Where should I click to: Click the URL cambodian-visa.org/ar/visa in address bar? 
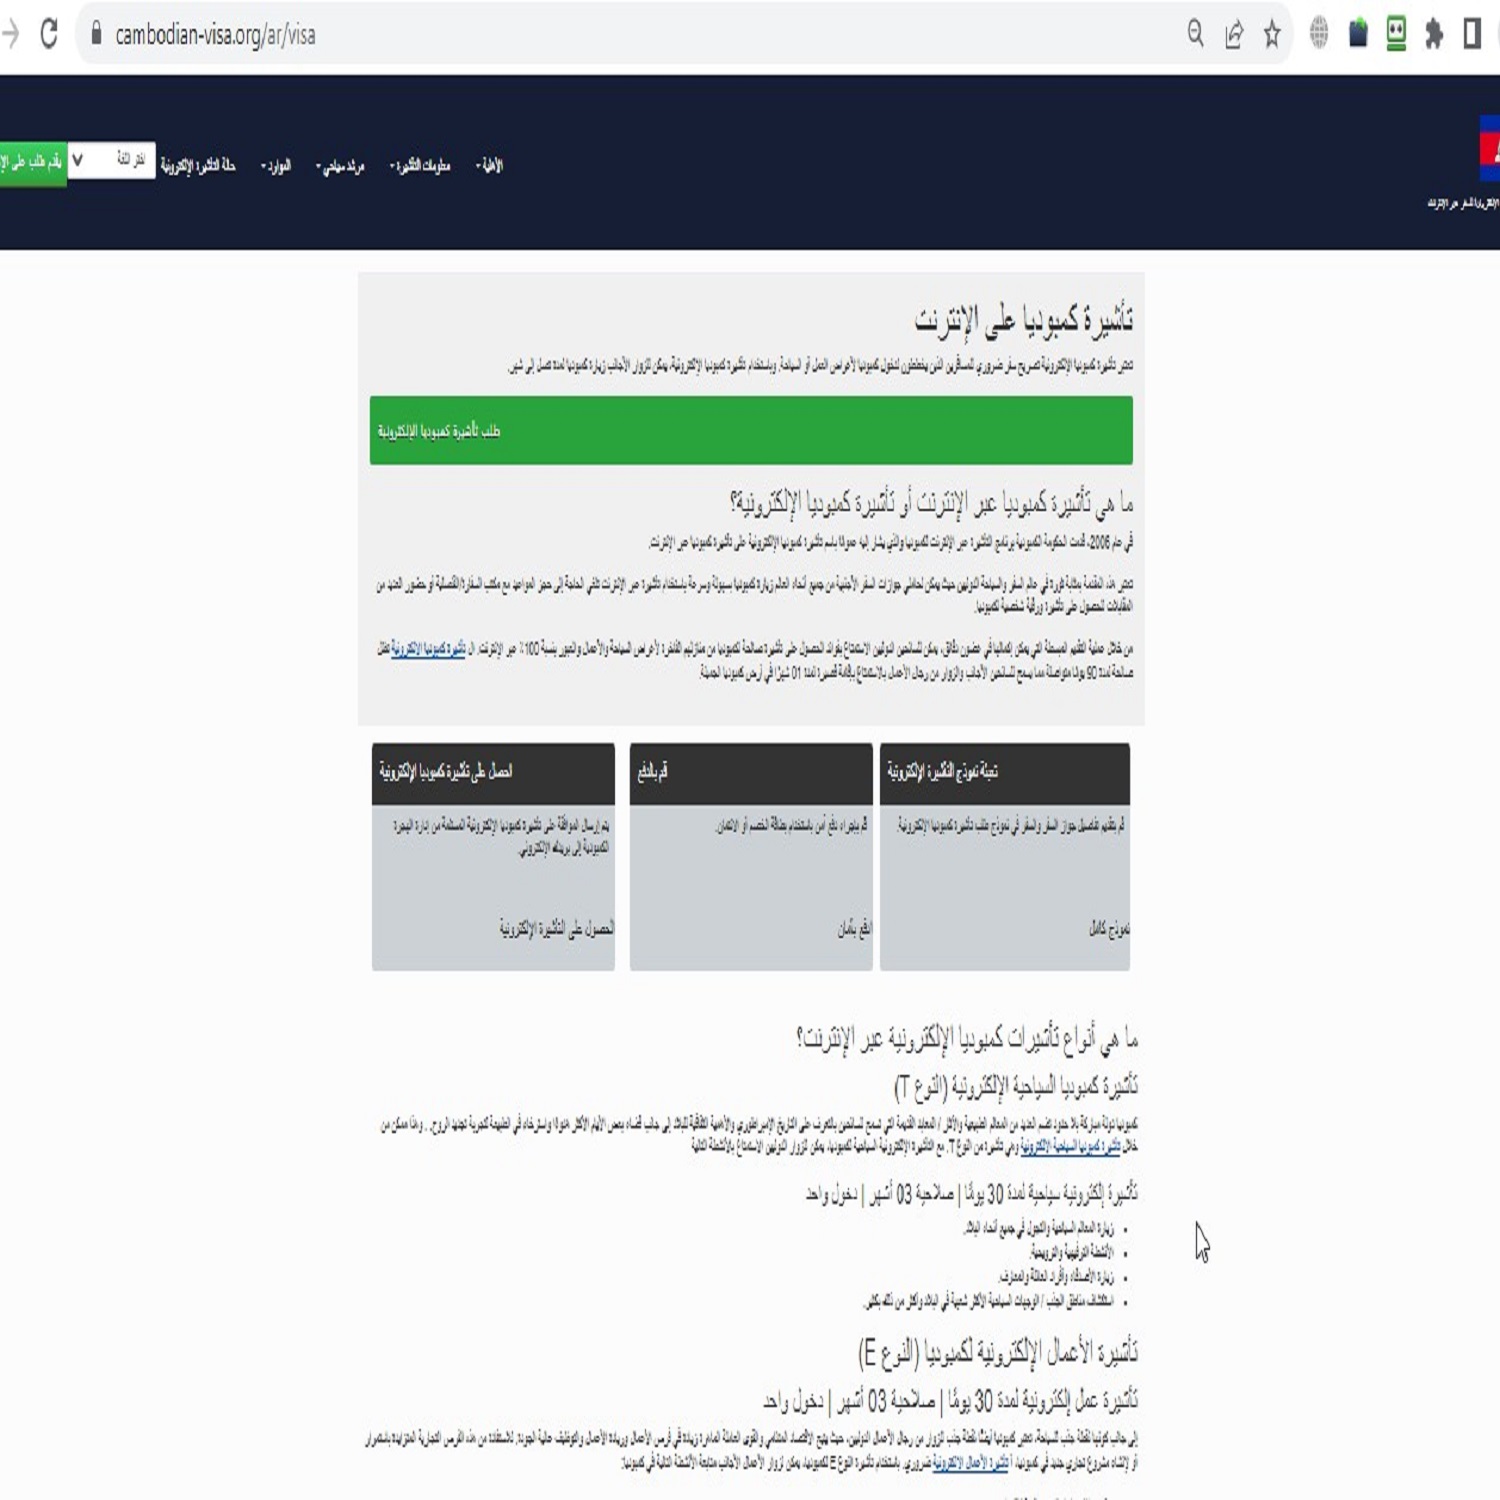pos(215,35)
